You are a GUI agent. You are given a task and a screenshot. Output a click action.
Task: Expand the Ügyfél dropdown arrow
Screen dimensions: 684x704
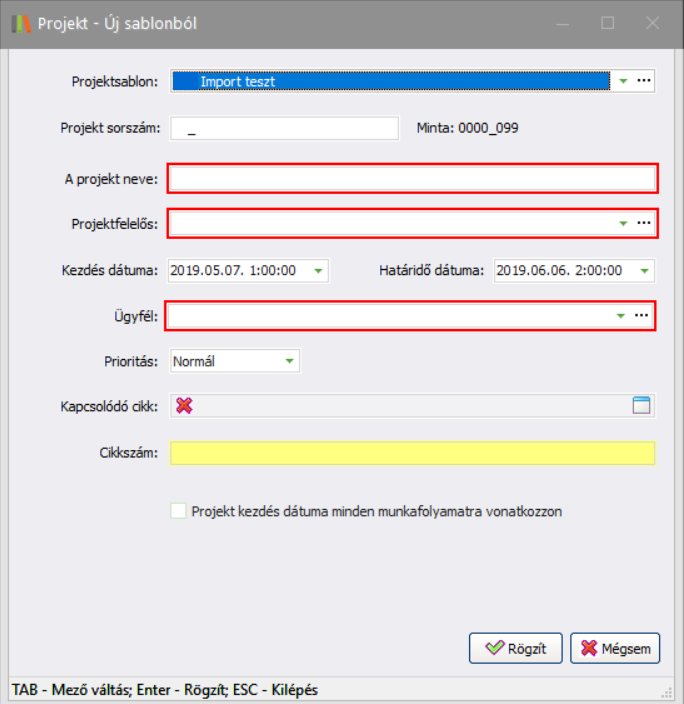coord(622,315)
